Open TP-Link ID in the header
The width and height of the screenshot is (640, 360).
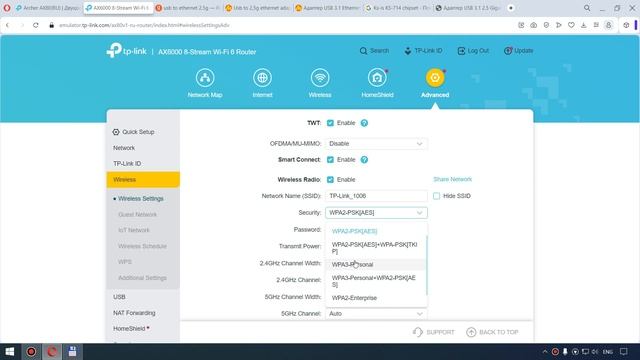(x=423, y=51)
